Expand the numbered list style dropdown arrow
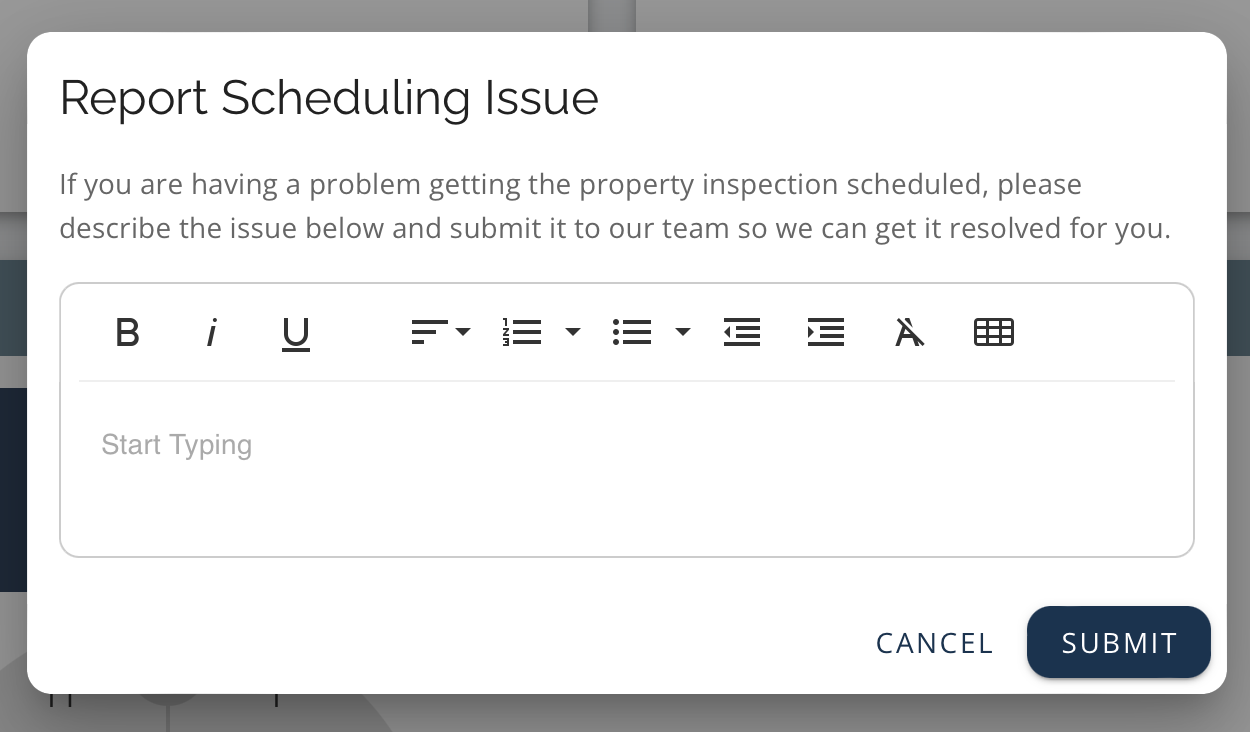The height and width of the screenshot is (732, 1250). click(x=573, y=332)
